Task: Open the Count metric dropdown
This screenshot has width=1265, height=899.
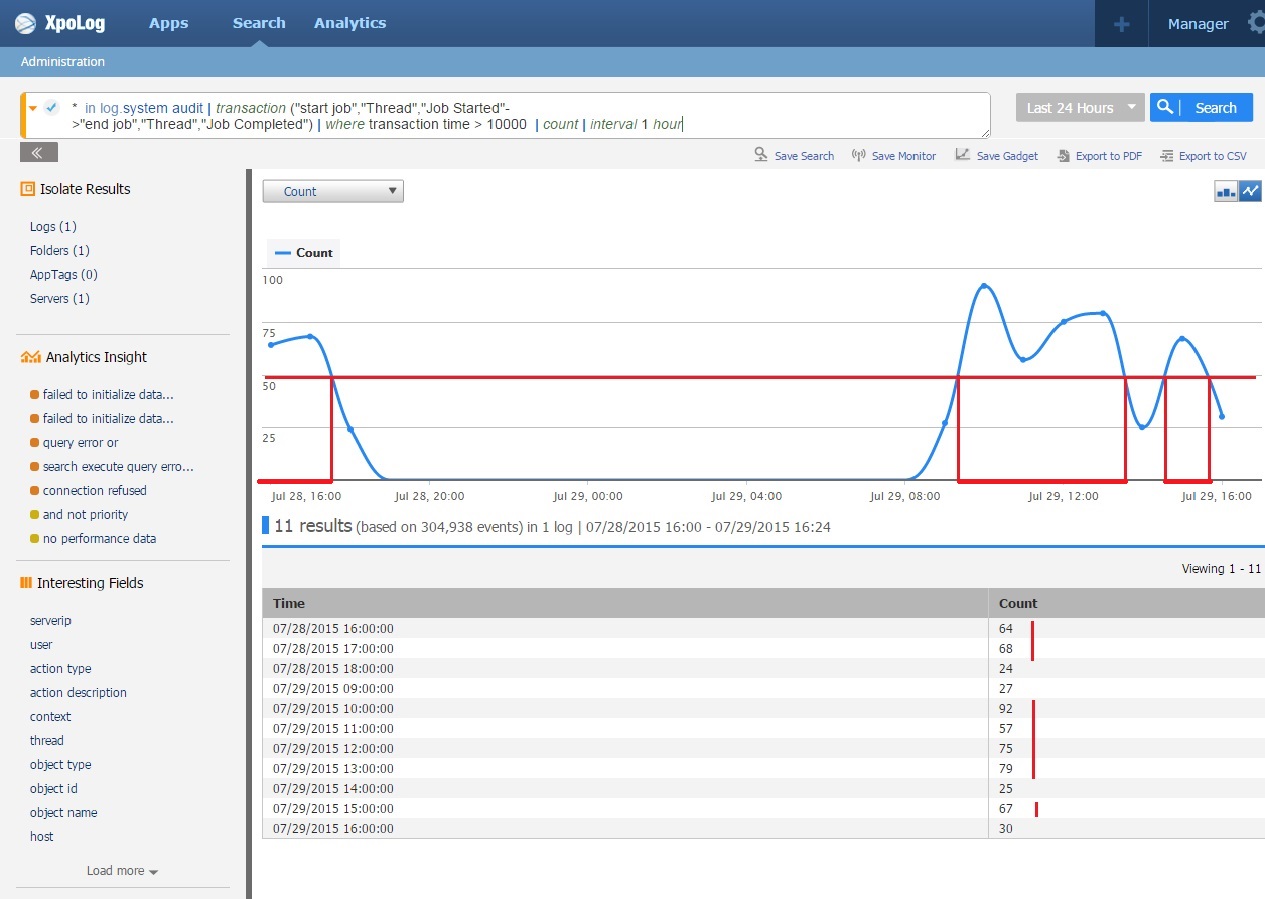Action: click(x=332, y=191)
